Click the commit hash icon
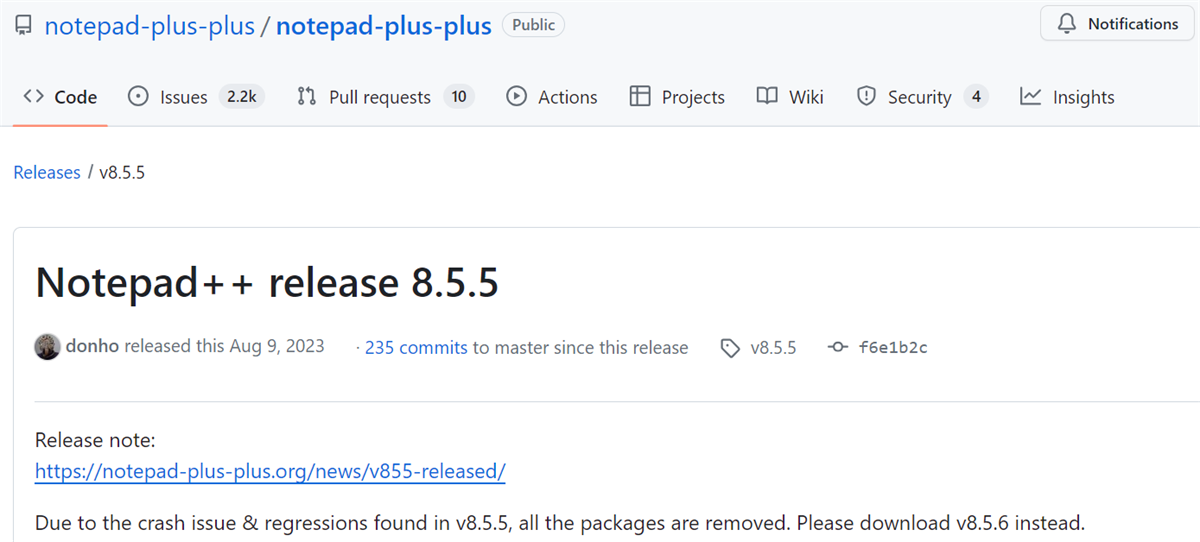This screenshot has width=1200, height=542. (x=838, y=348)
